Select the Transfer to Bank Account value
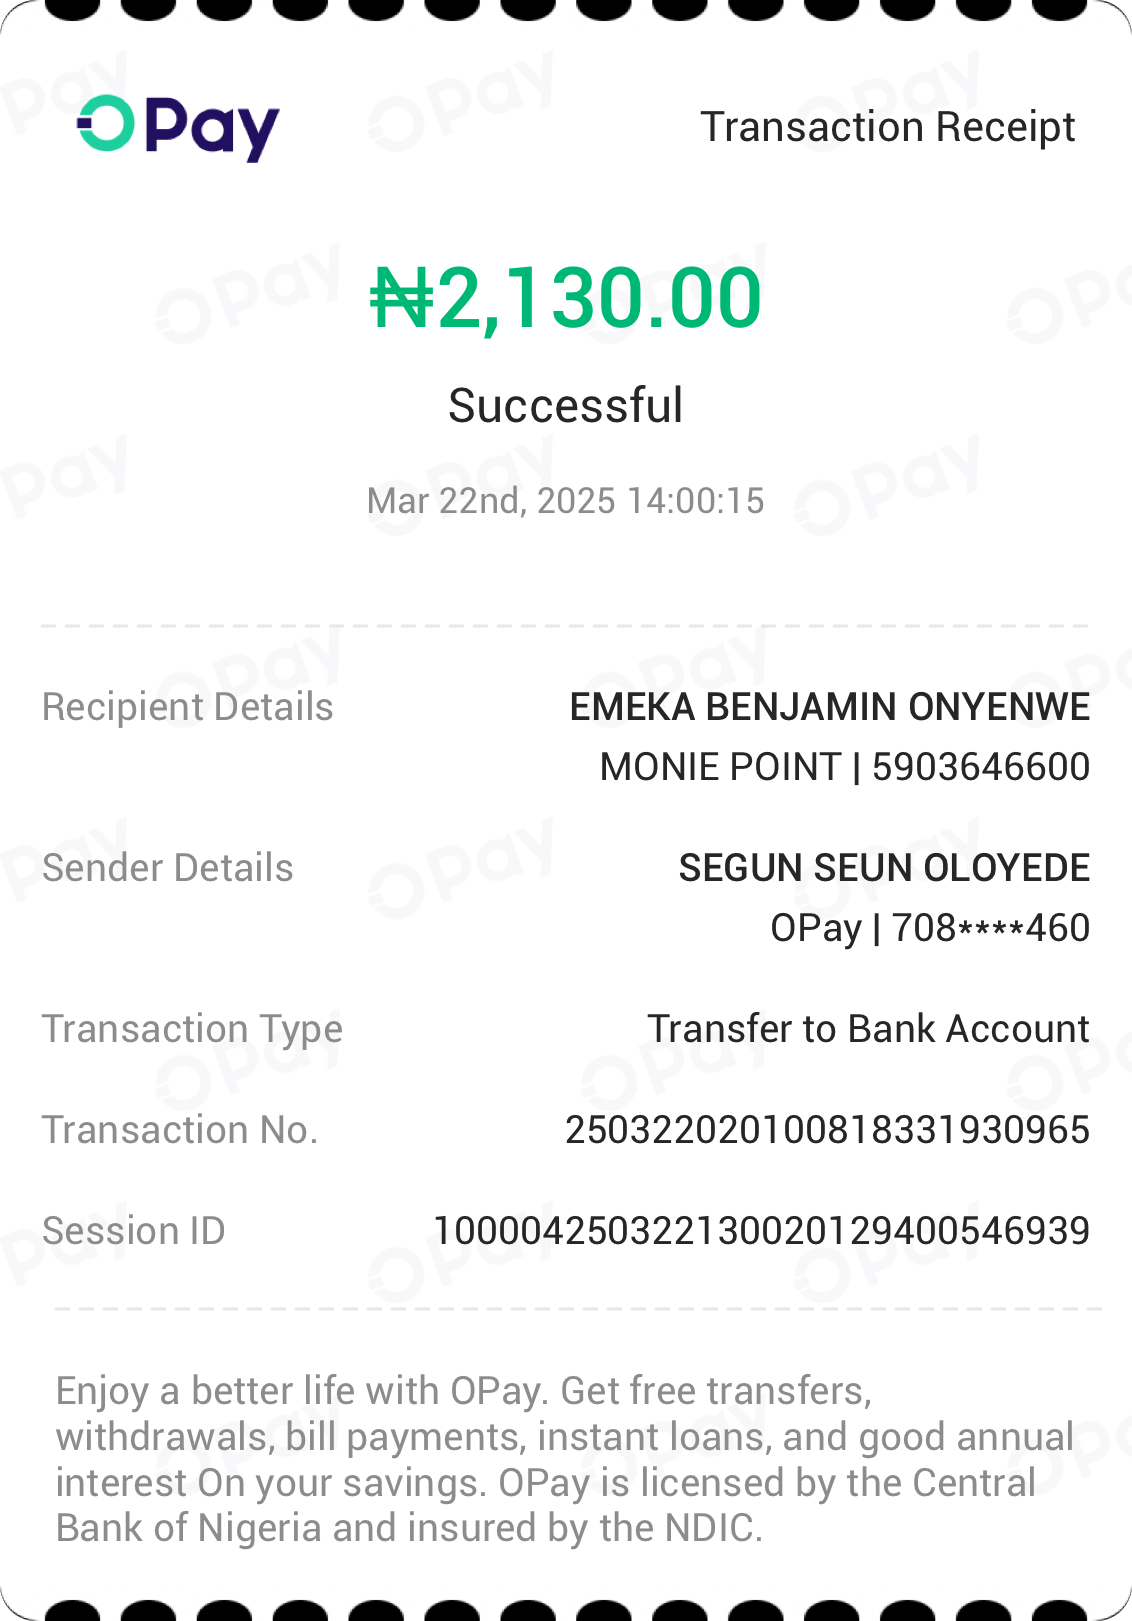This screenshot has width=1132, height=1621. pyautogui.click(x=868, y=1029)
